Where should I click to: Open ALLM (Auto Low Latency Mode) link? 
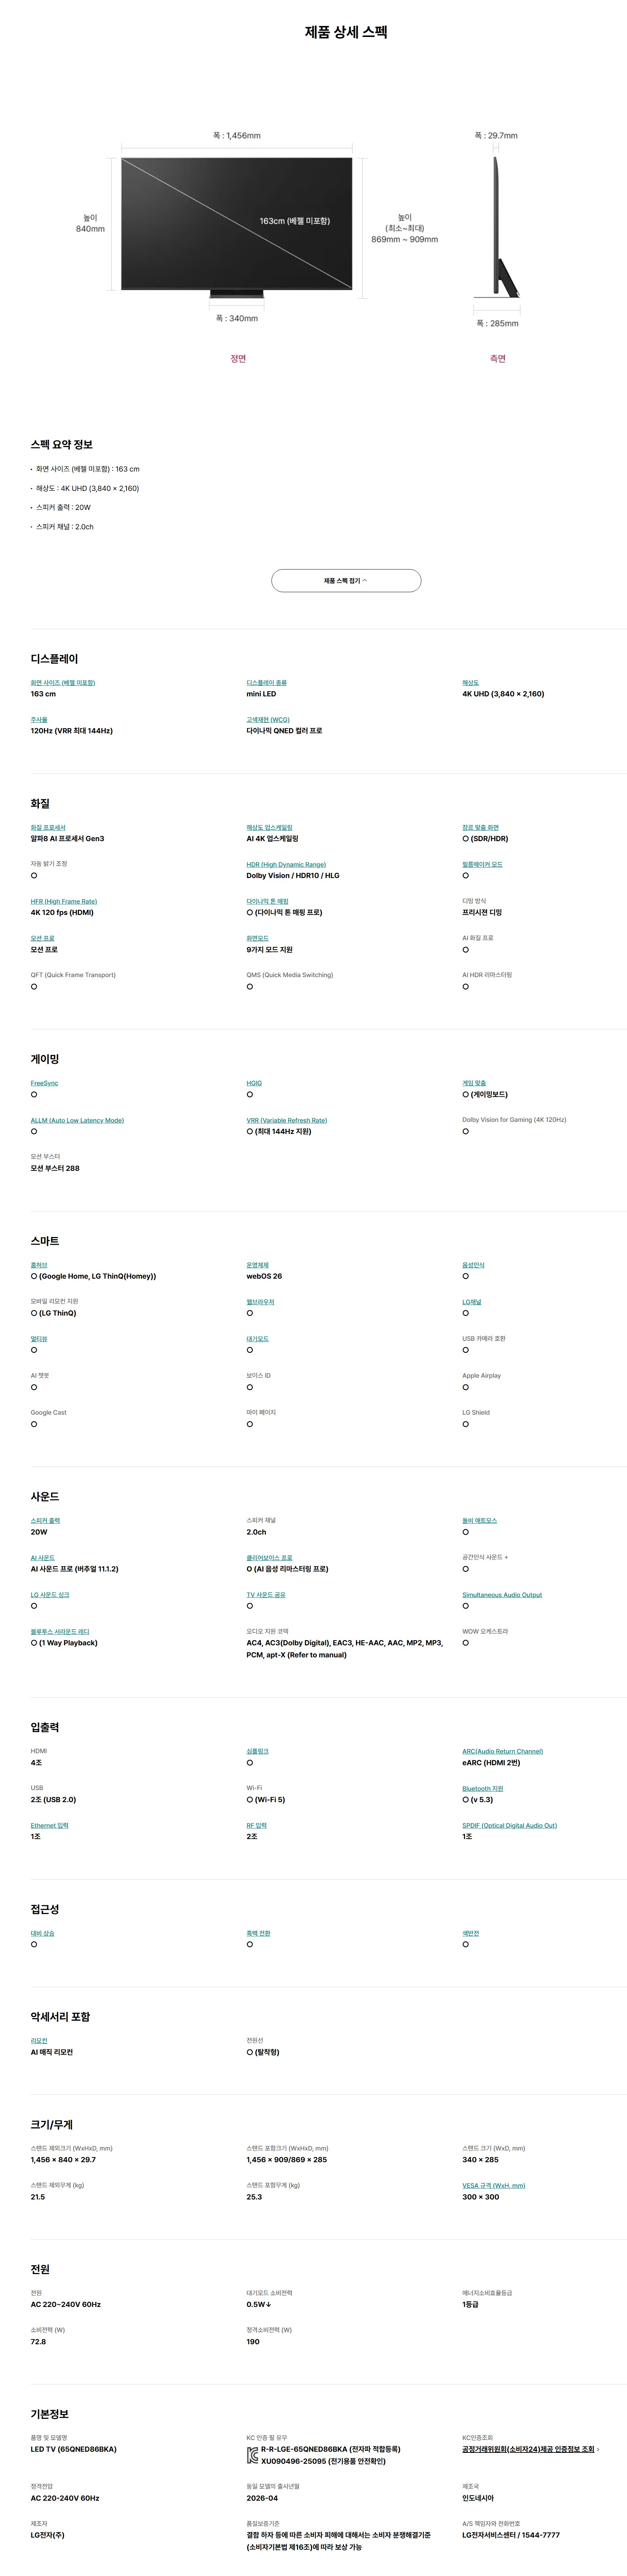point(77,1120)
